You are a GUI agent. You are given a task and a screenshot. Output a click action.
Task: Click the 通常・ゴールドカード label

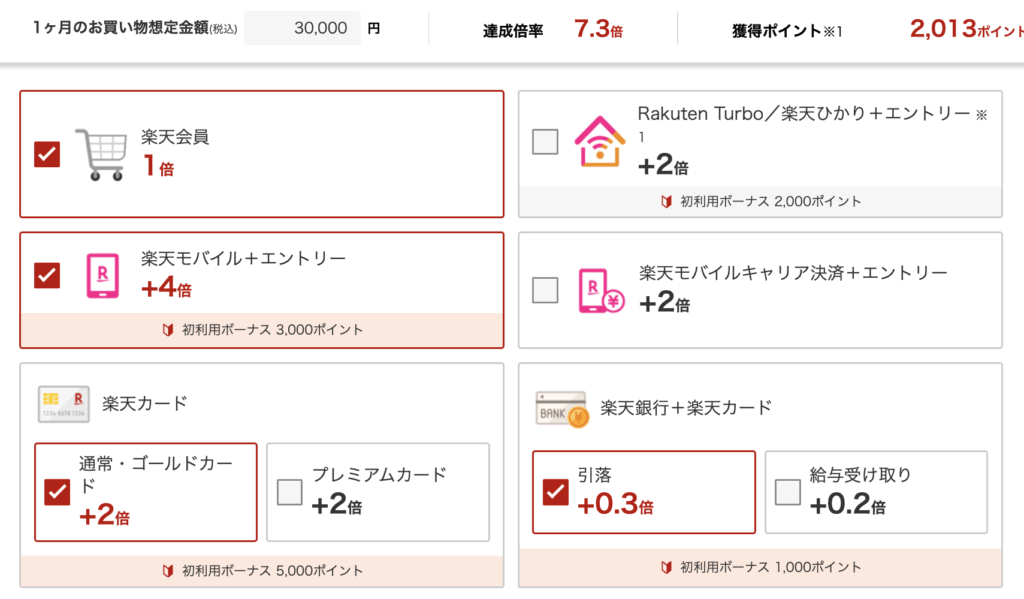pos(155,474)
